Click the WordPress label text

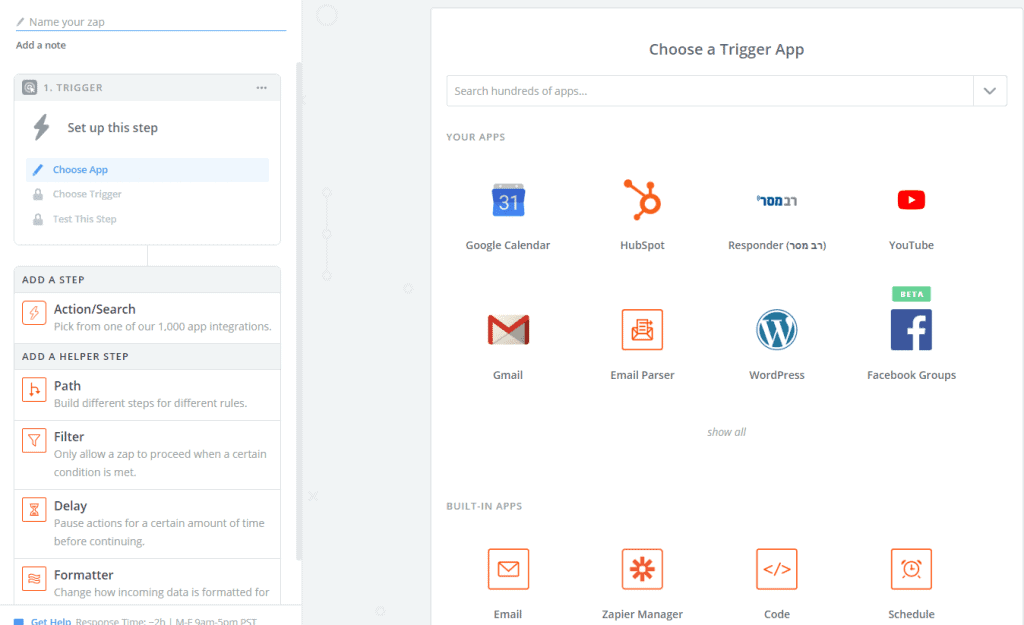coord(776,375)
